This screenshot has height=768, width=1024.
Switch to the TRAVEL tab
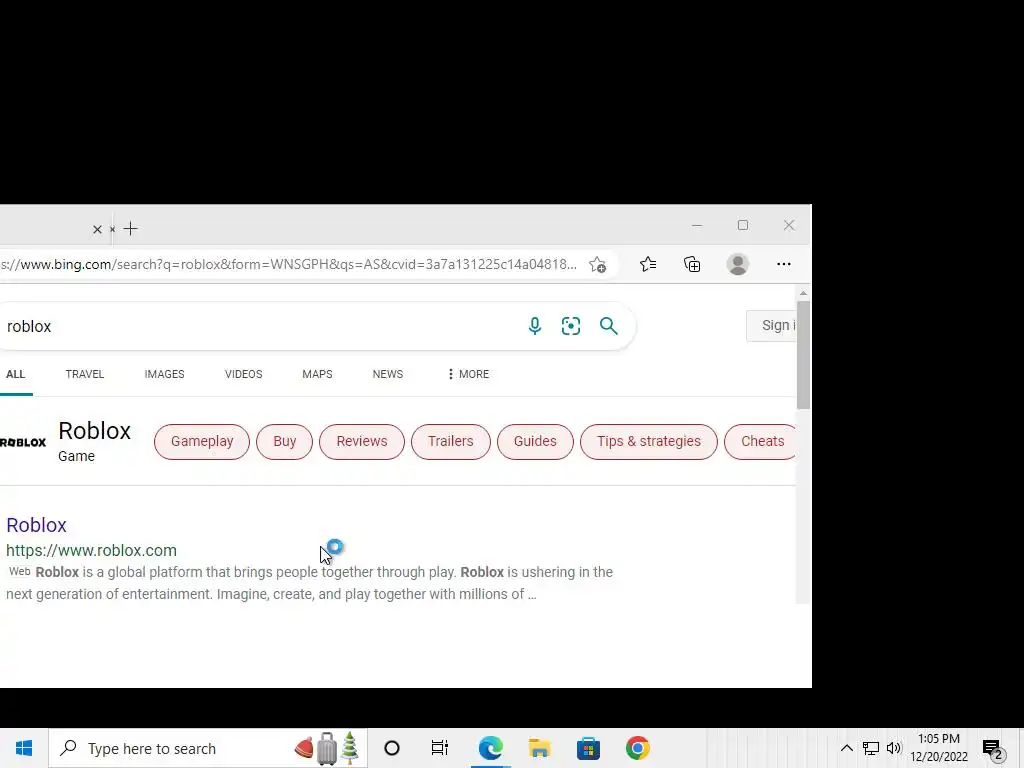(84, 374)
